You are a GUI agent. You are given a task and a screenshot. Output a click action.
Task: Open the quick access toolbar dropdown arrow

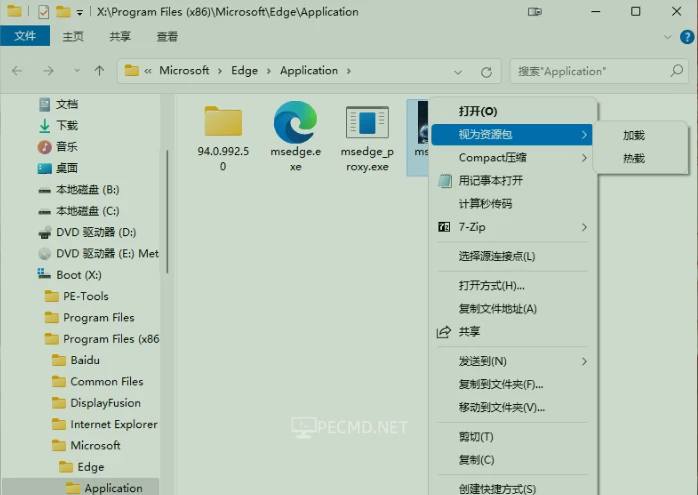point(79,12)
